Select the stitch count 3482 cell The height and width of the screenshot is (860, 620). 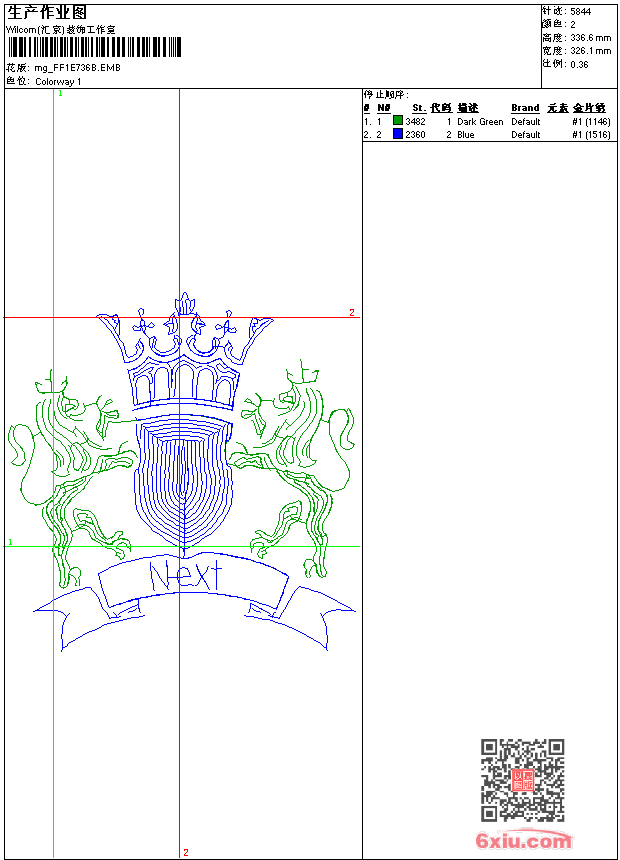click(415, 121)
